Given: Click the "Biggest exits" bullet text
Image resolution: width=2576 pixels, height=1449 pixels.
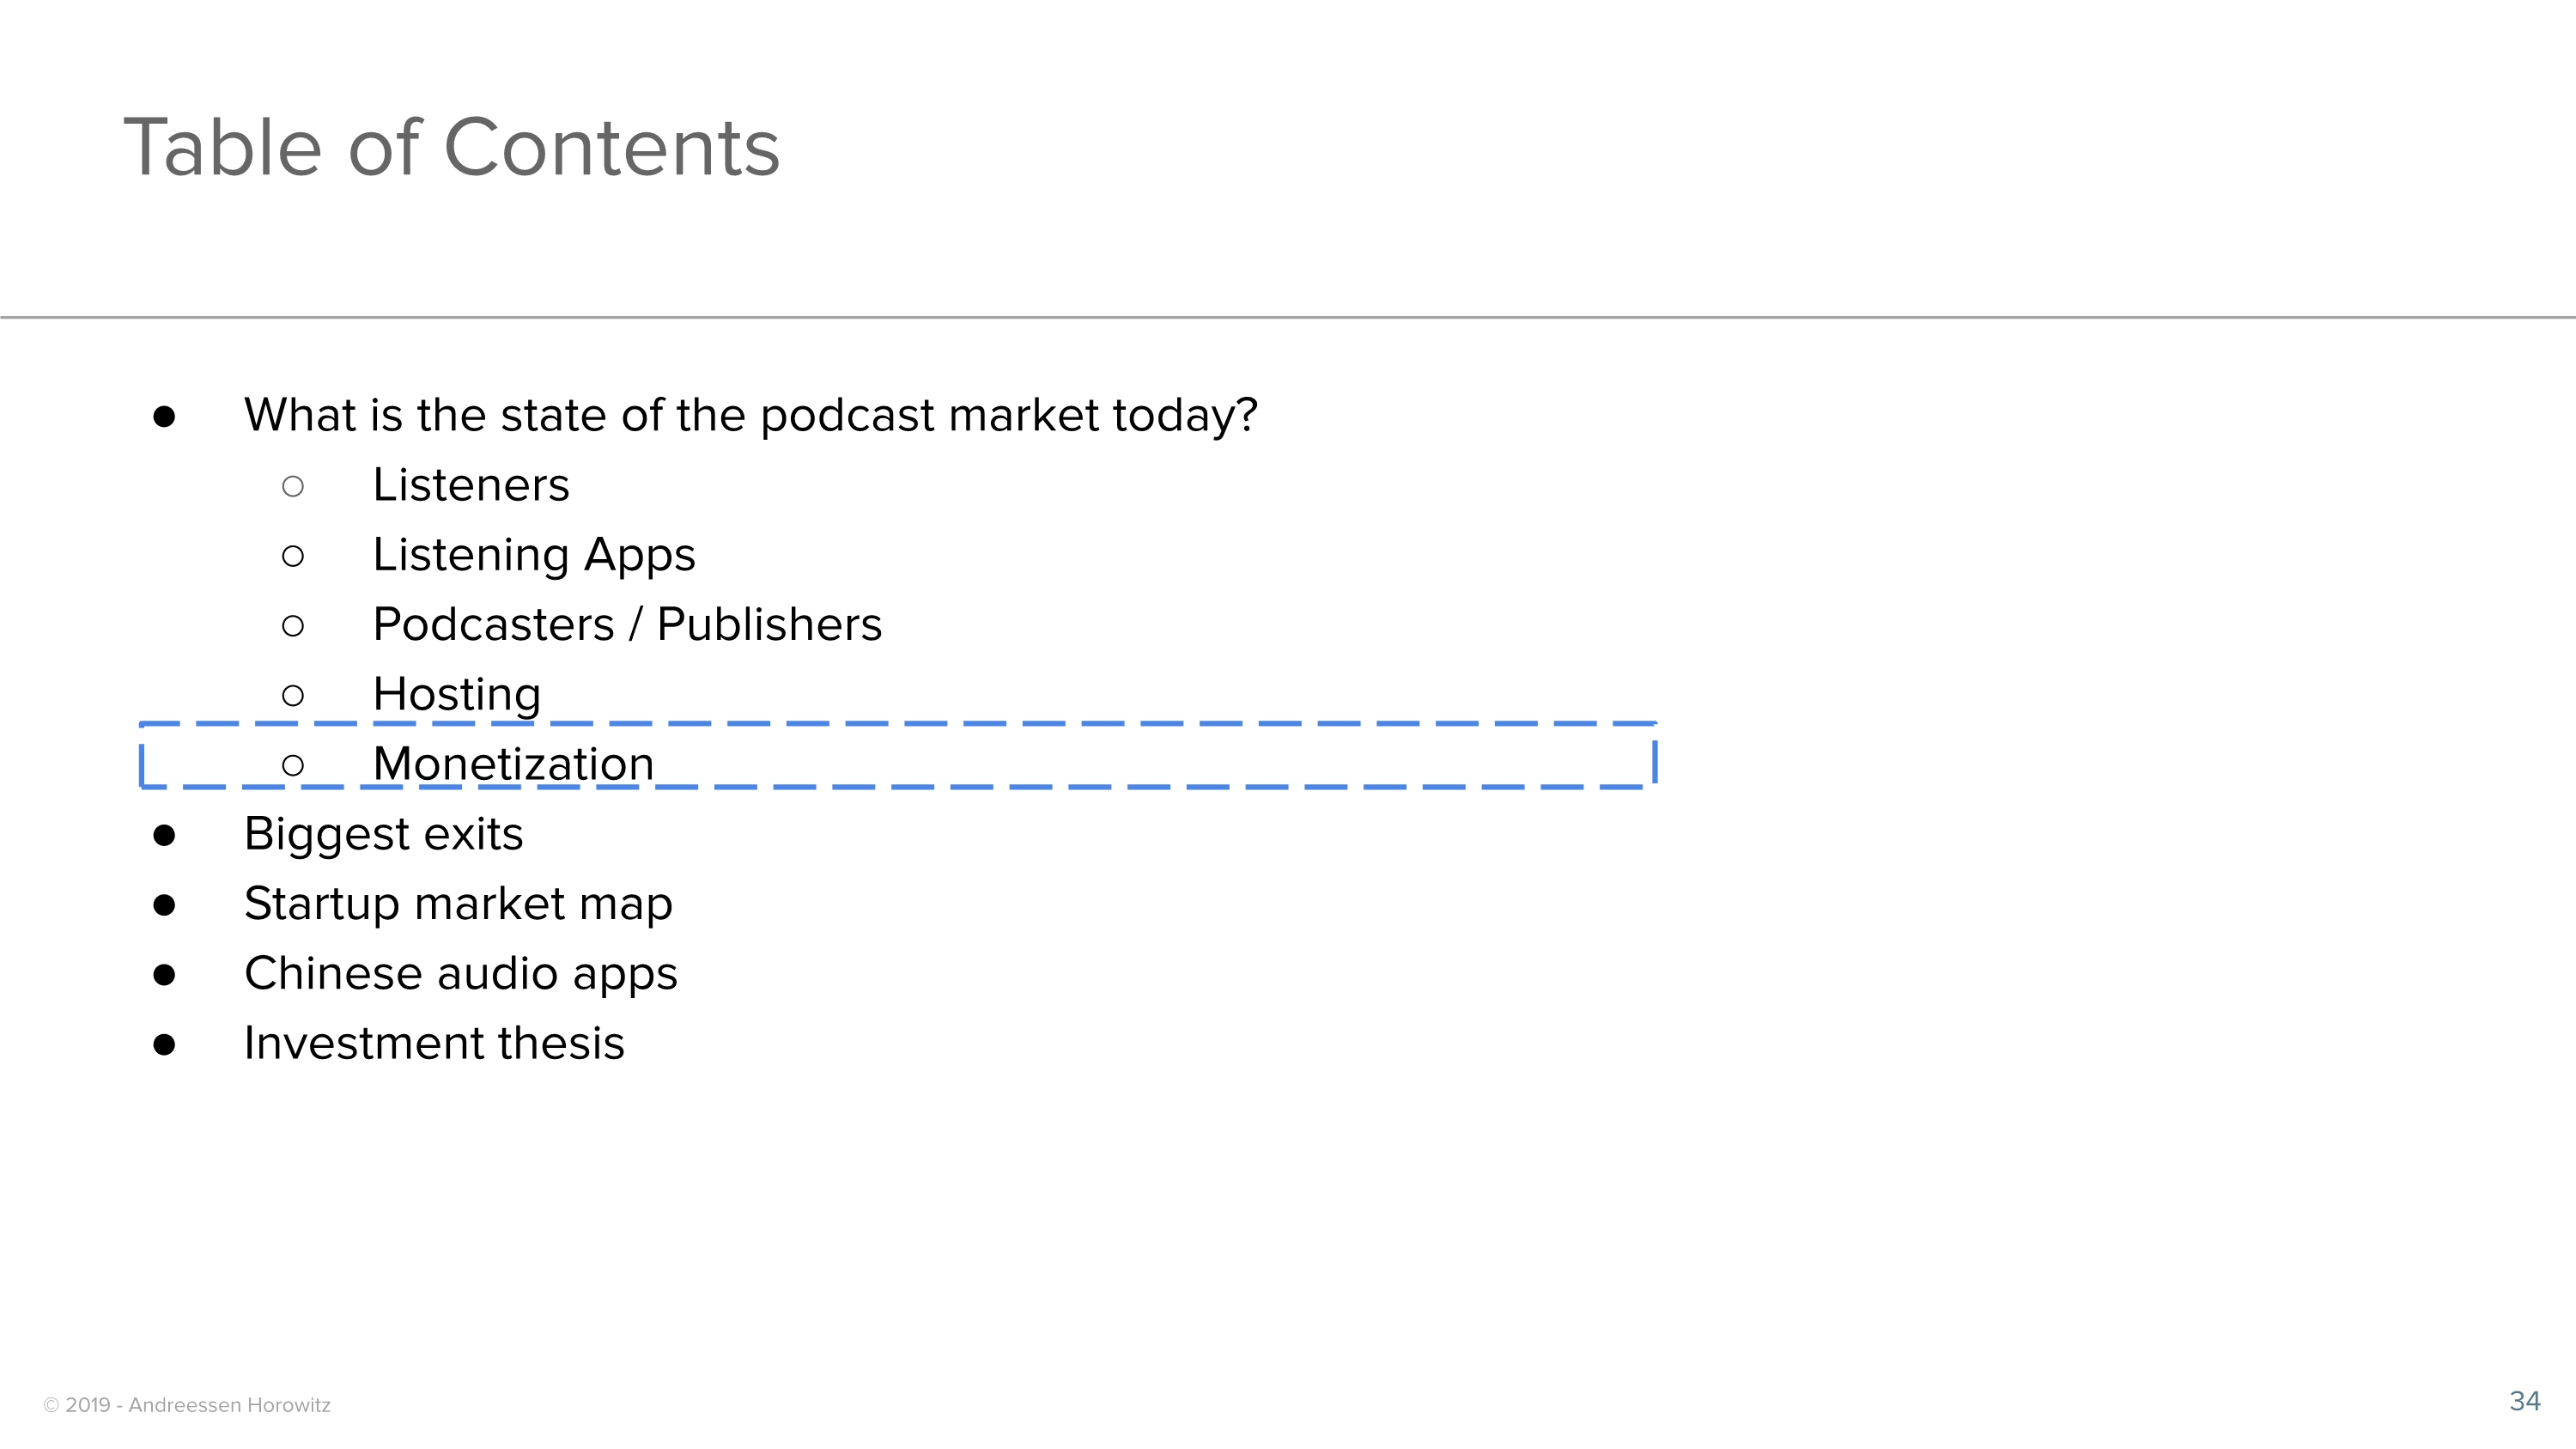Looking at the screenshot, I should tap(383, 834).
